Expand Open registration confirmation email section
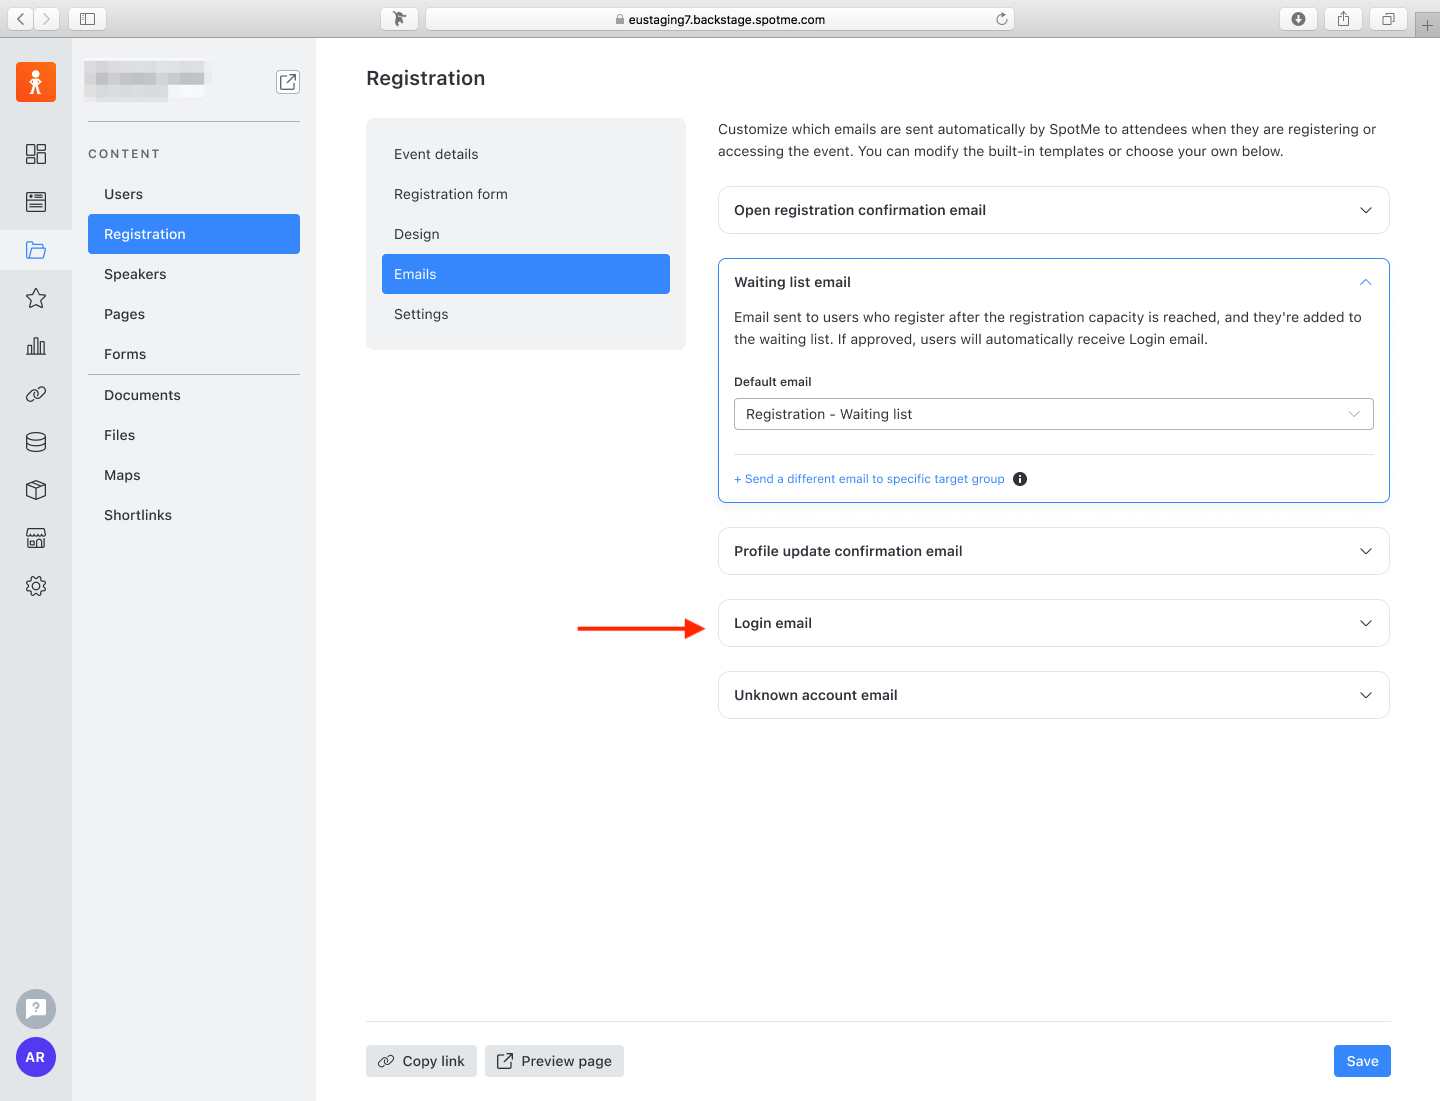1440x1101 pixels. tap(1054, 210)
